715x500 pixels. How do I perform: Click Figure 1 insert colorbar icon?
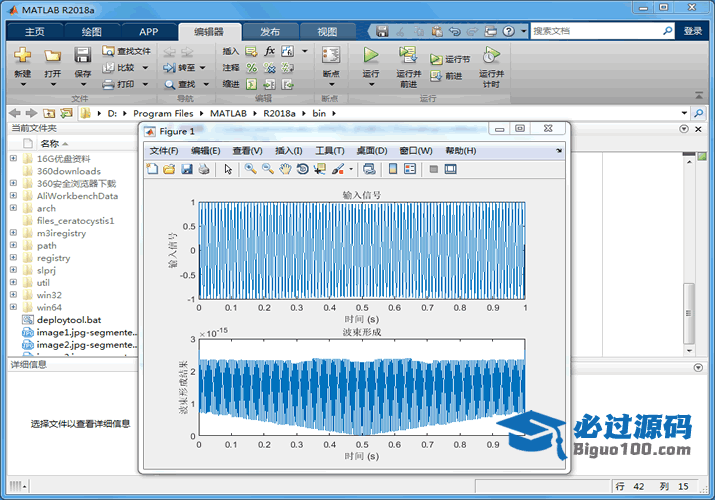click(x=393, y=169)
